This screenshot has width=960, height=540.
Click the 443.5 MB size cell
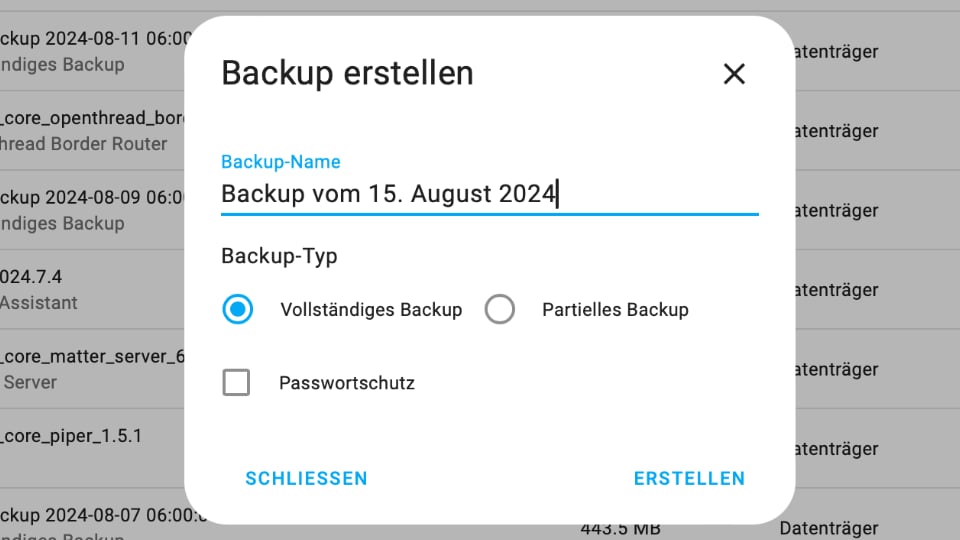619,528
